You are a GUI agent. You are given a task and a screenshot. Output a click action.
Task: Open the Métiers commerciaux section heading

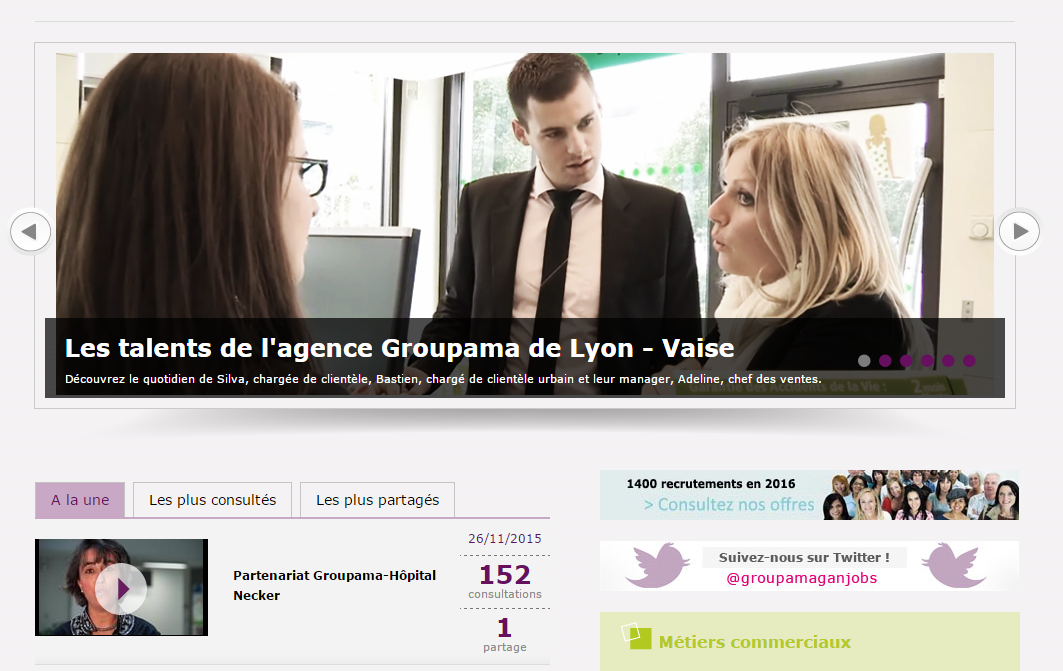click(755, 642)
